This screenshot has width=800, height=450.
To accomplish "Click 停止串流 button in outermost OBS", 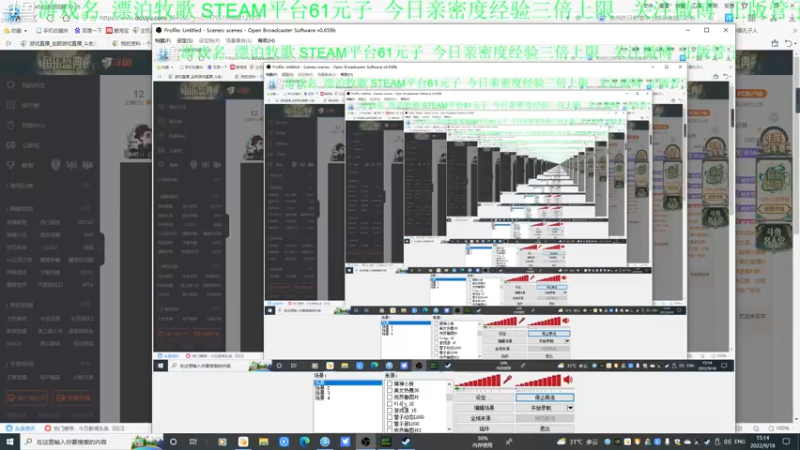I will 544,397.
